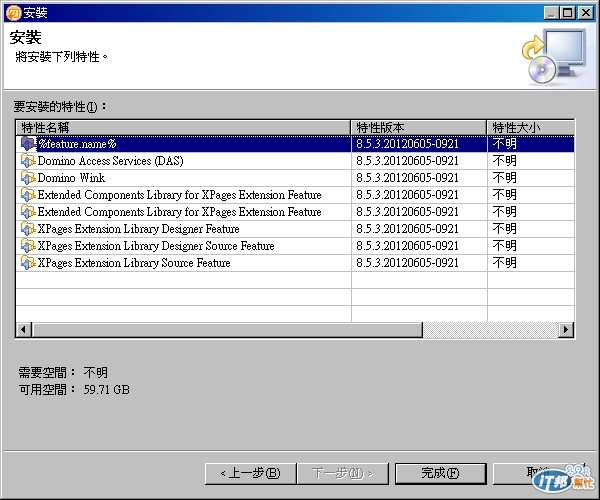Click the 完成(F) finish button
The height and width of the screenshot is (500, 600).
440,474
